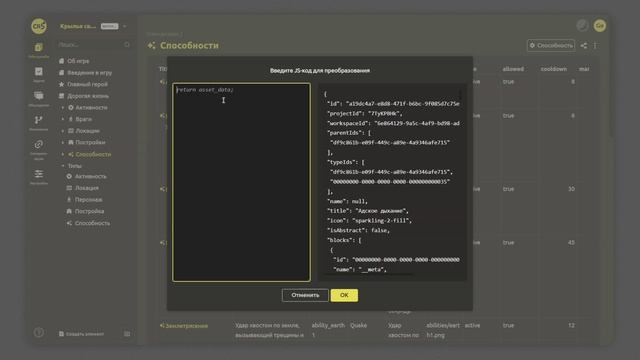Click the search magnifier icon in the sidebar

click(127, 44)
